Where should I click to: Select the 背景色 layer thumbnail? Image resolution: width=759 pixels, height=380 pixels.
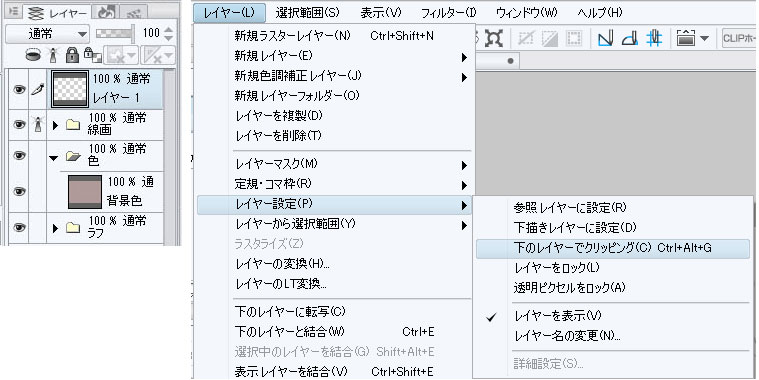tap(85, 192)
